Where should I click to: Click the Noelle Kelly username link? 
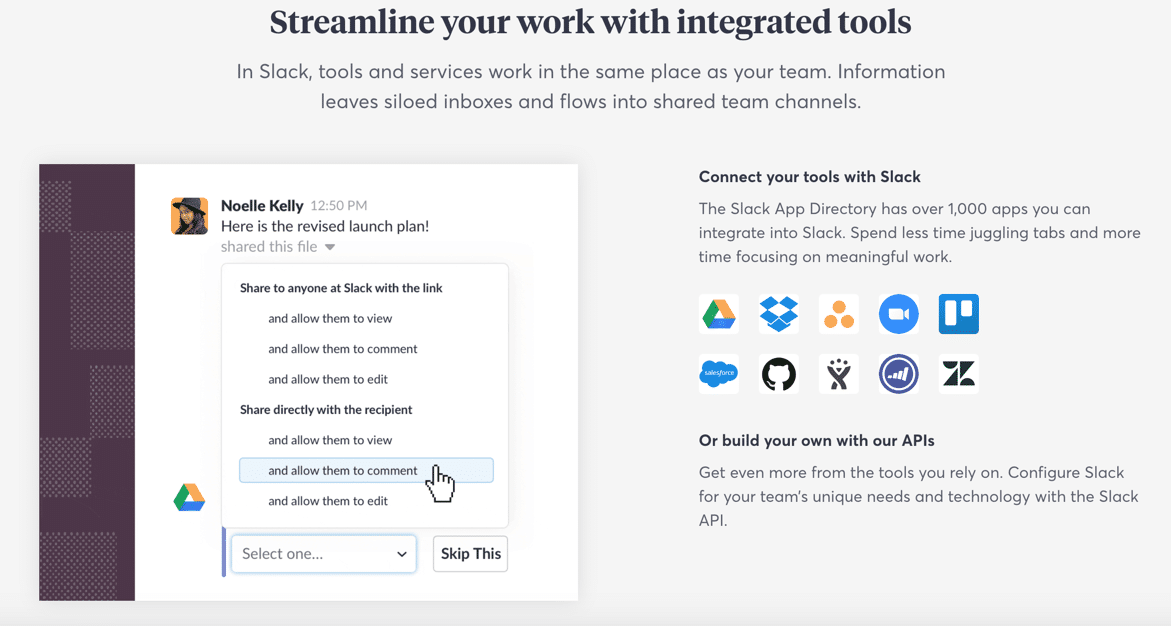[261, 206]
